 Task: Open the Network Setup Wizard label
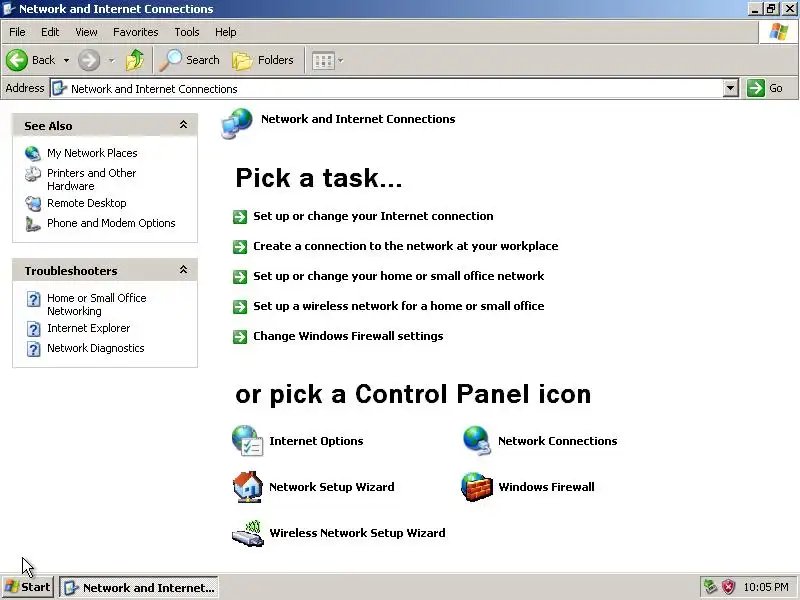[x=332, y=487]
